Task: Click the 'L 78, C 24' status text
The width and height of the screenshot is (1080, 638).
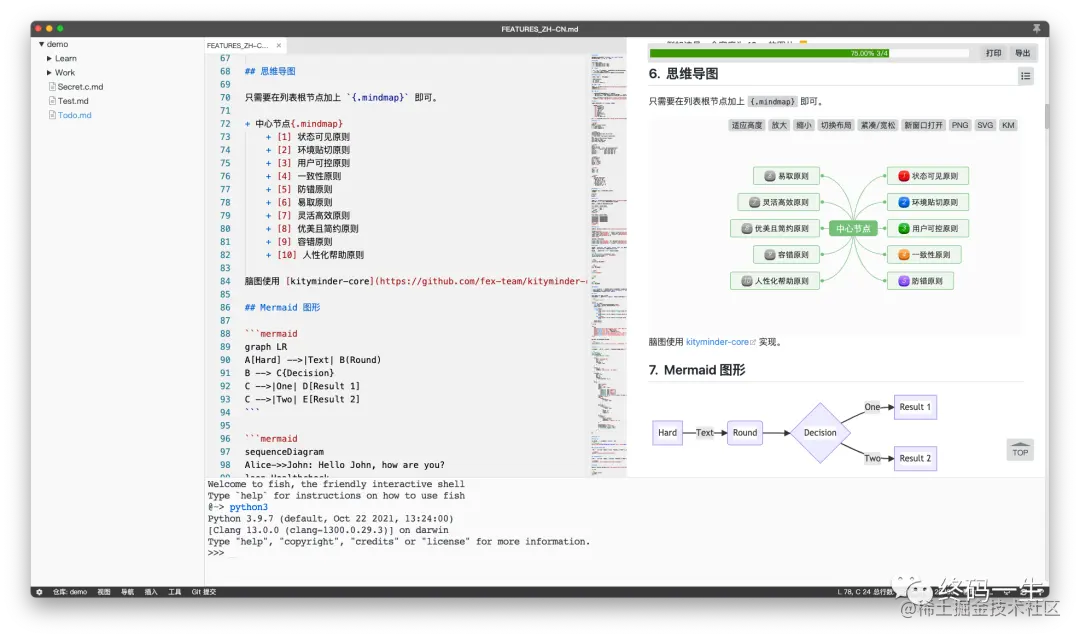Action: tap(854, 592)
